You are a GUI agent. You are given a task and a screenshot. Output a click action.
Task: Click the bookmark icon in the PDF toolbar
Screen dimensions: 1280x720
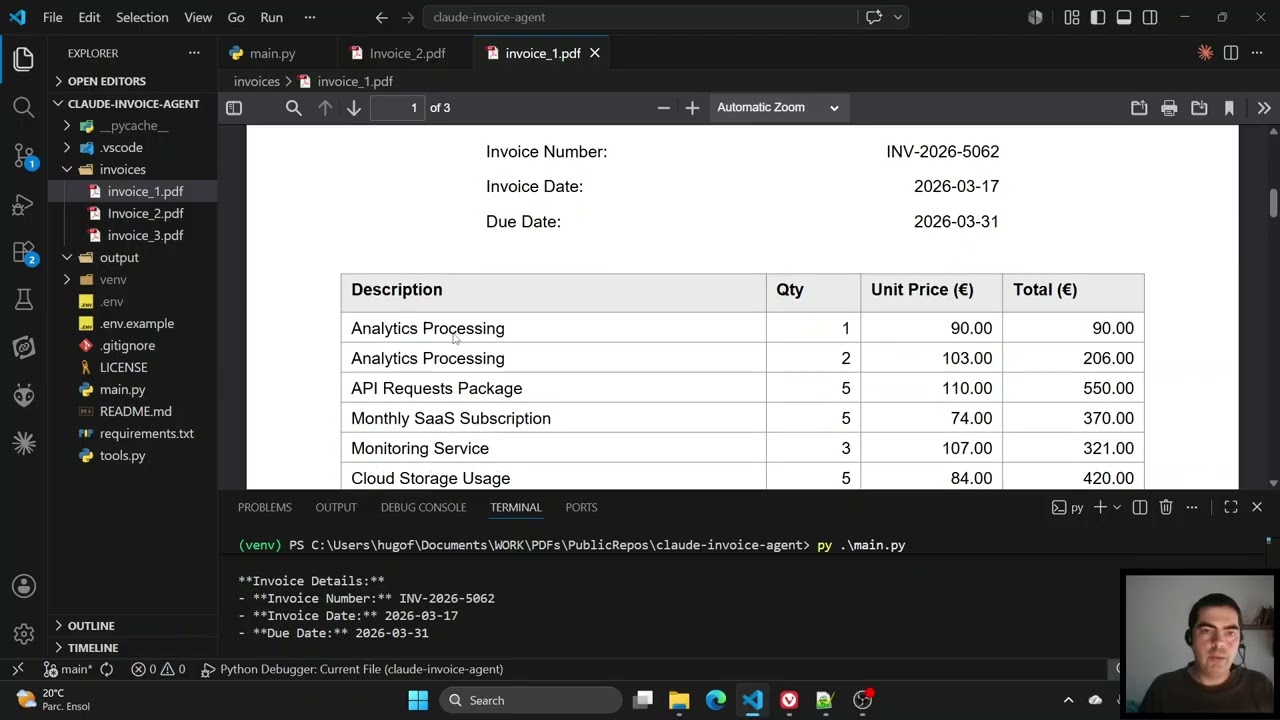coord(1229,108)
